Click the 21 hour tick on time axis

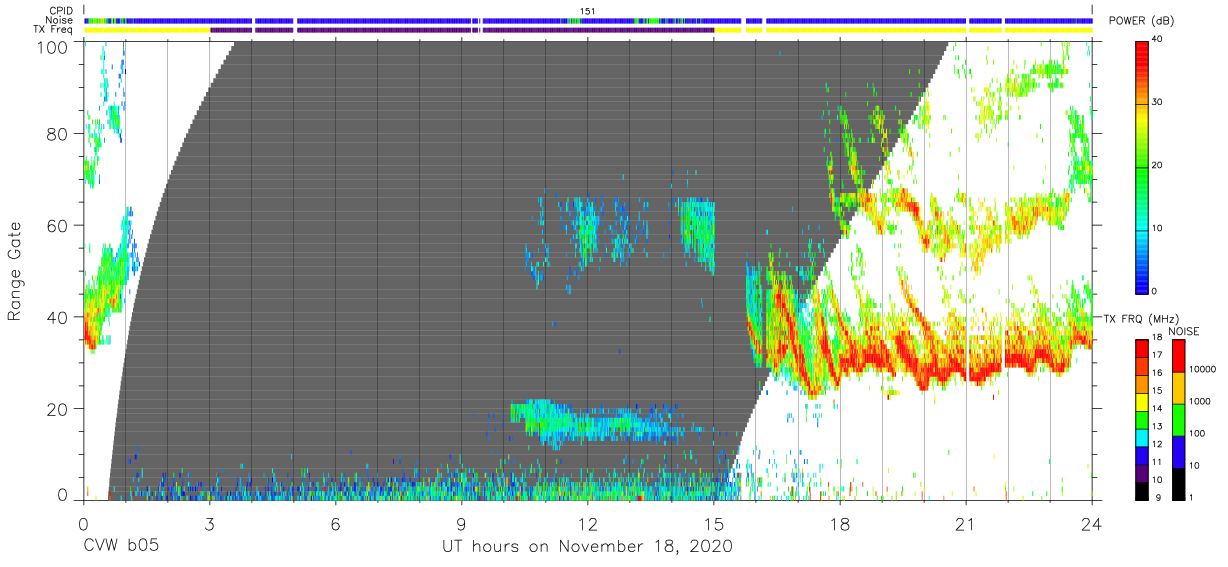(x=965, y=523)
